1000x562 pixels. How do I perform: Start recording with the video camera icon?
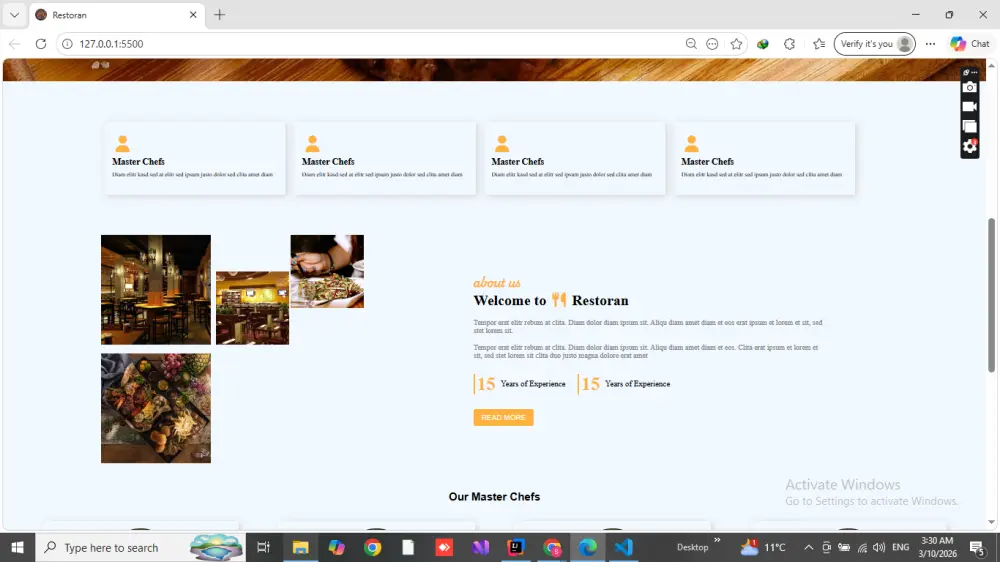click(x=969, y=107)
